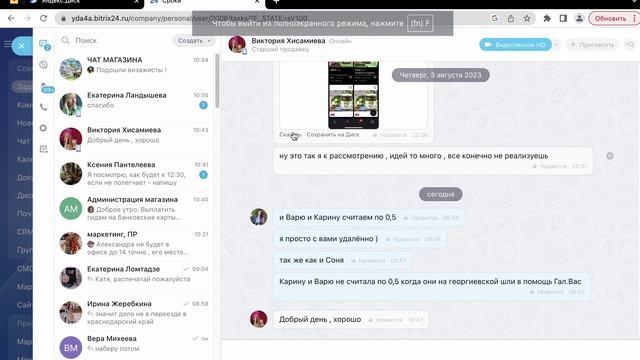The width and height of the screenshot is (640, 360).
Task: Open the chats icon in messenger sidebar
Action: pos(44,44)
